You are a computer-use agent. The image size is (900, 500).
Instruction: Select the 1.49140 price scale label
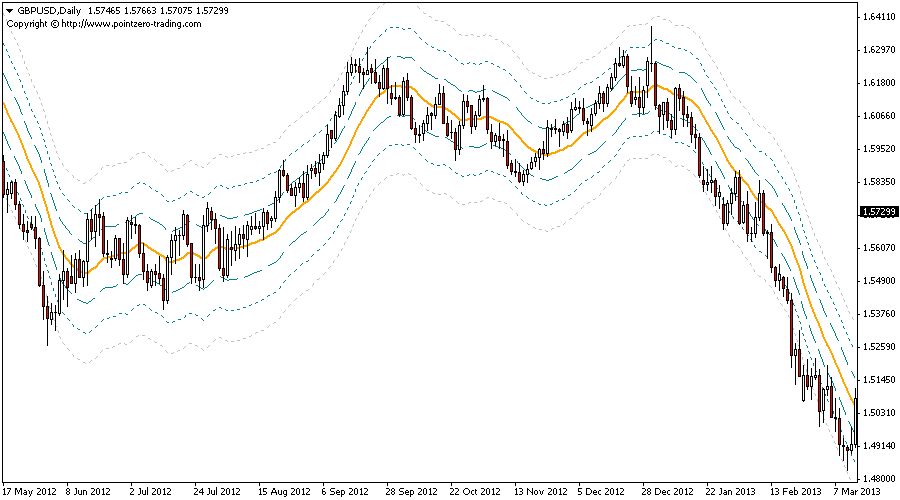pos(877,446)
